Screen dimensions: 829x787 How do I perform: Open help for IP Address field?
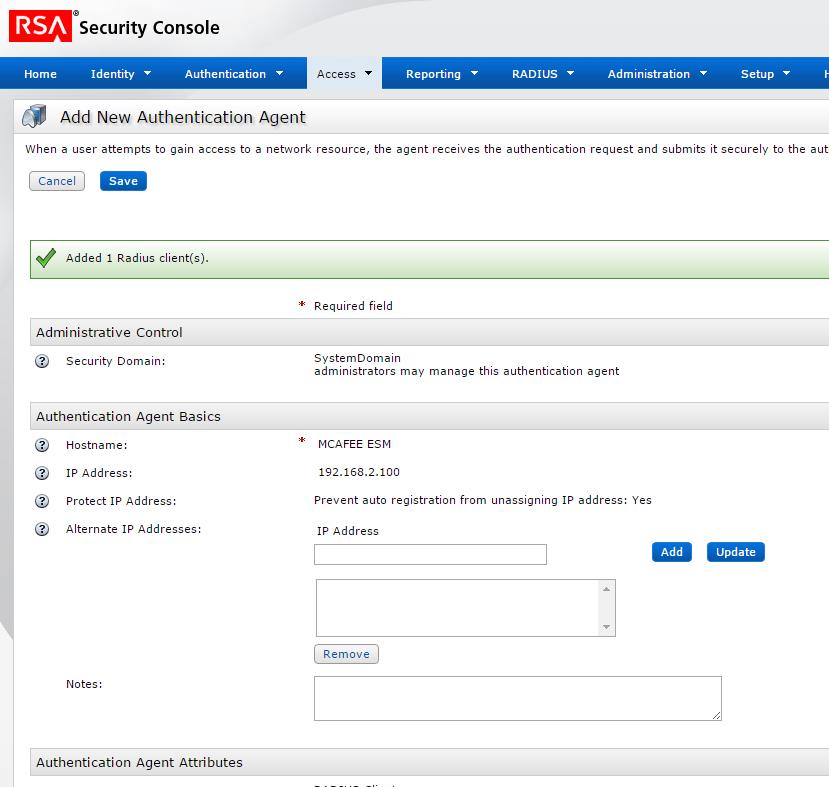pos(41,472)
